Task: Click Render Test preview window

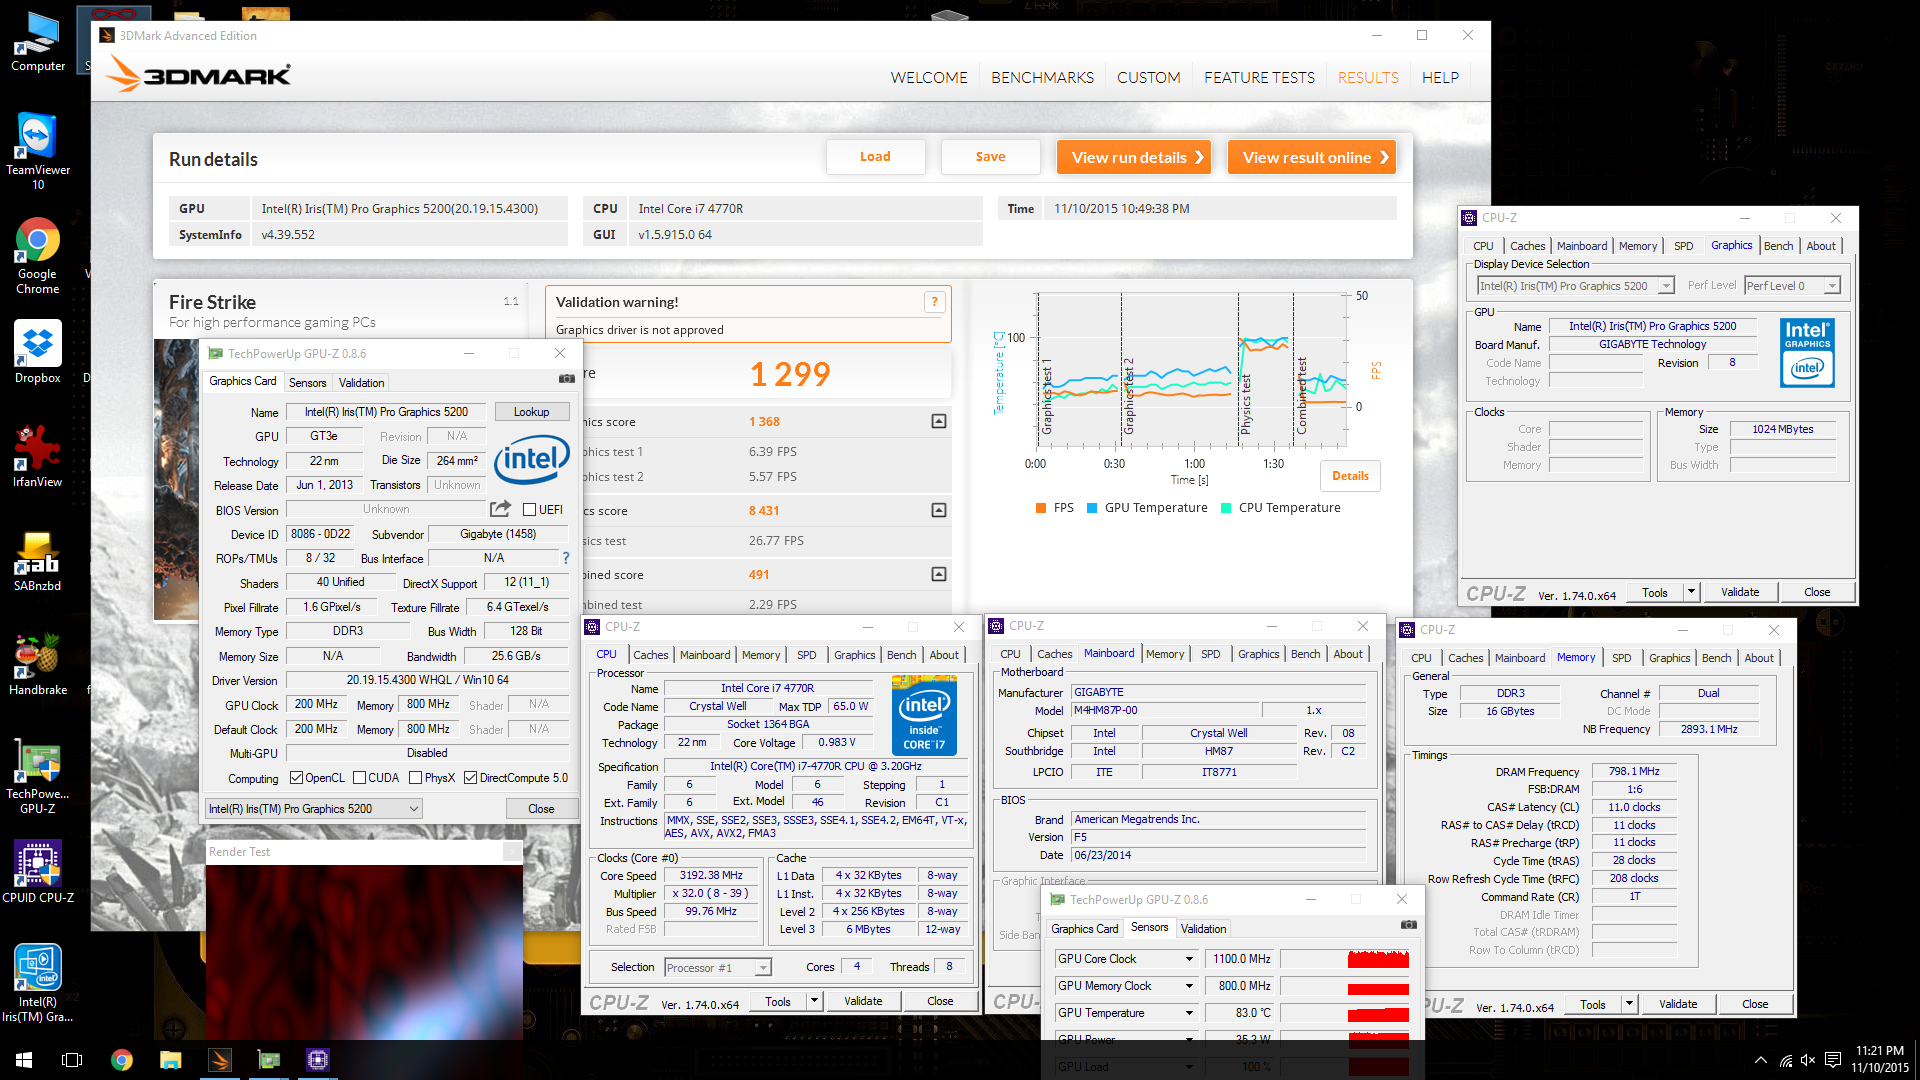Action: pyautogui.click(x=364, y=950)
